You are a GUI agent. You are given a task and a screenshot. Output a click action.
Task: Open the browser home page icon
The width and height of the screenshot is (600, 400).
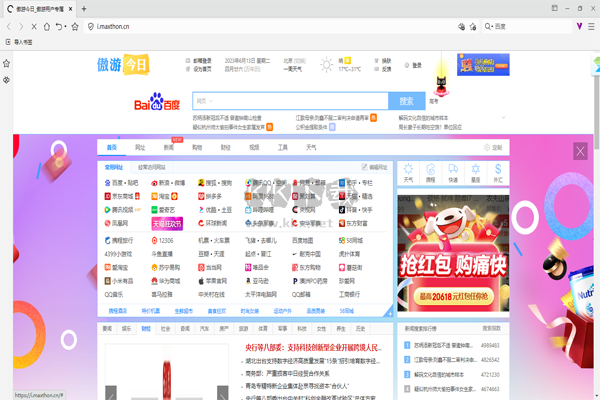(47, 26)
